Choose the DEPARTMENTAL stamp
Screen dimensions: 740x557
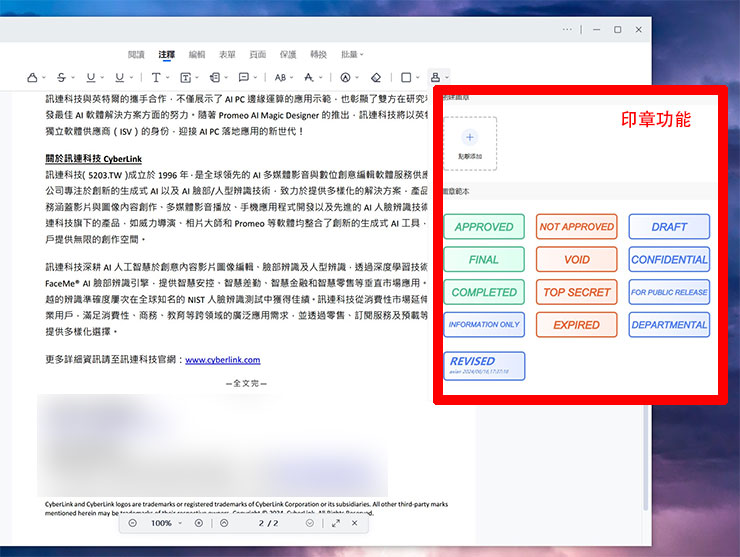click(x=669, y=325)
